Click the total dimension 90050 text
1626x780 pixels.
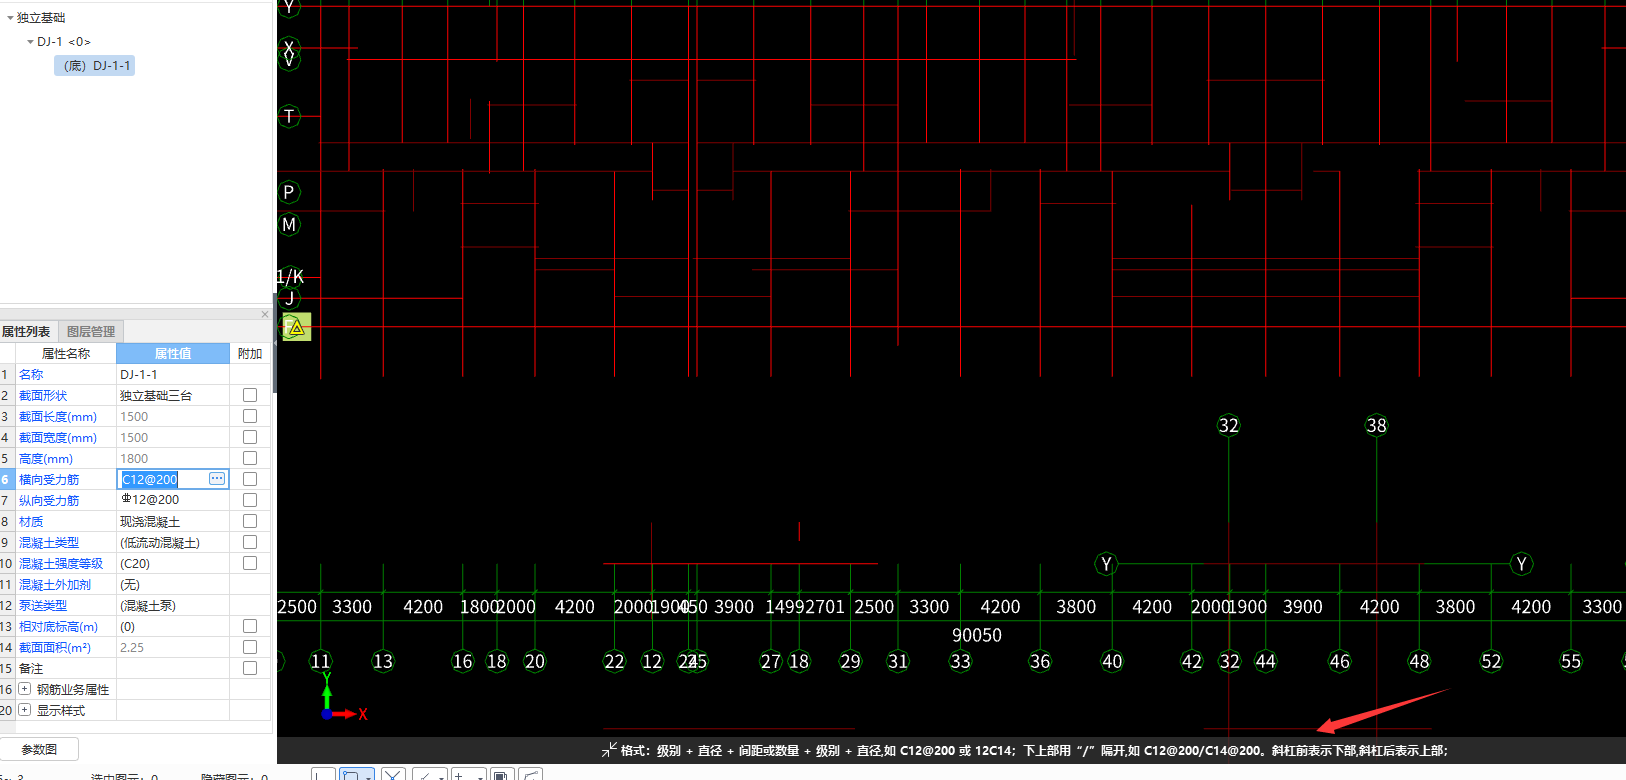click(977, 635)
